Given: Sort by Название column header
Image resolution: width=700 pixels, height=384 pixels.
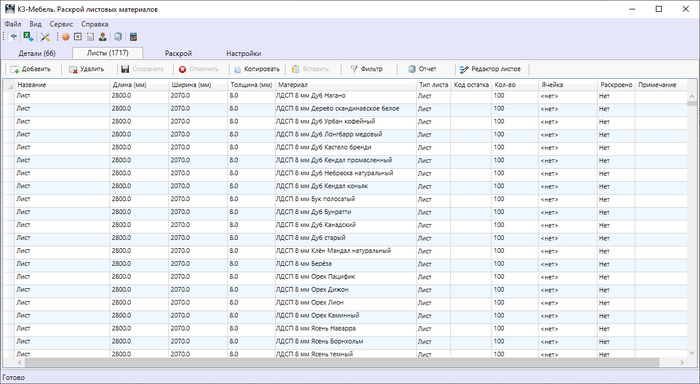Looking at the screenshot, I should coord(62,85).
